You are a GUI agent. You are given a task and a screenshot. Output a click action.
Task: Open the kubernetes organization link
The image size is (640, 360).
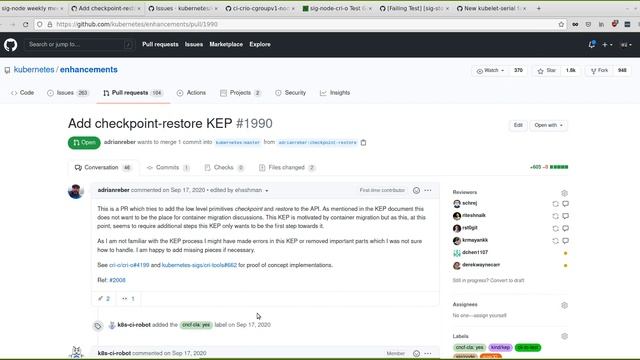[x=34, y=70]
